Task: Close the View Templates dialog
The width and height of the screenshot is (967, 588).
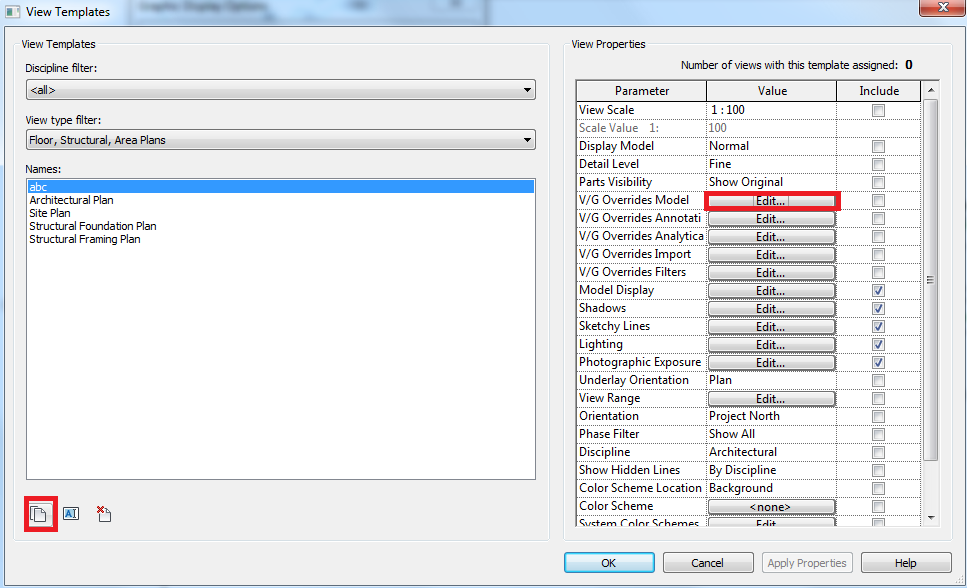Action: 942,7
